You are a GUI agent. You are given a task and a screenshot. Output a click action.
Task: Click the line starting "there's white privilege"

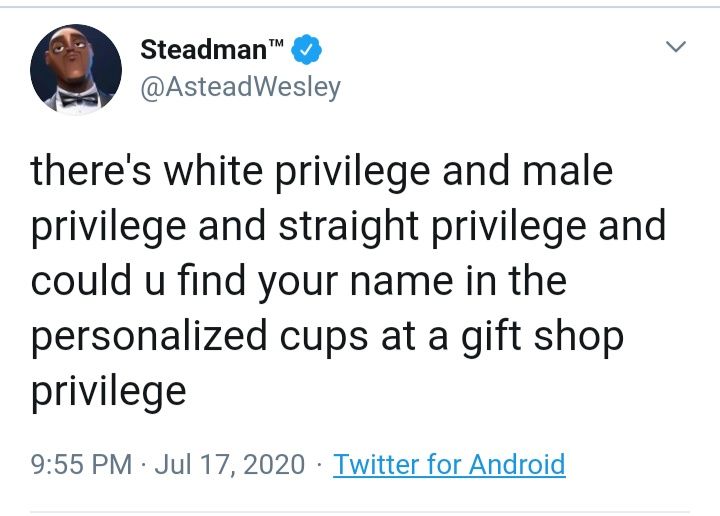tap(321, 171)
